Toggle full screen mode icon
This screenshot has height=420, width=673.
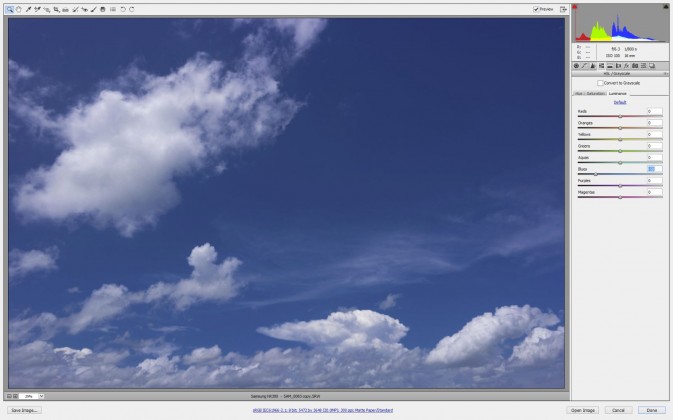tap(563, 9)
